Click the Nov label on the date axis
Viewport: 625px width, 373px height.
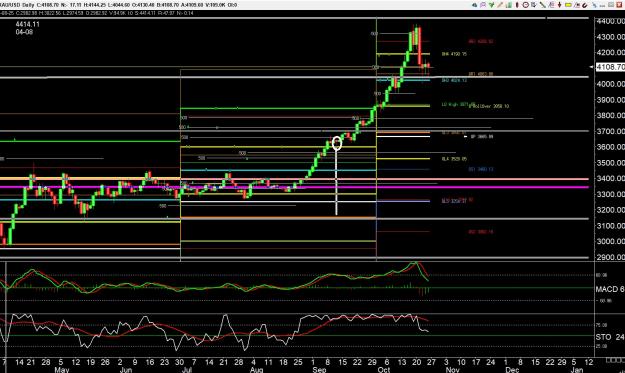tap(452, 369)
